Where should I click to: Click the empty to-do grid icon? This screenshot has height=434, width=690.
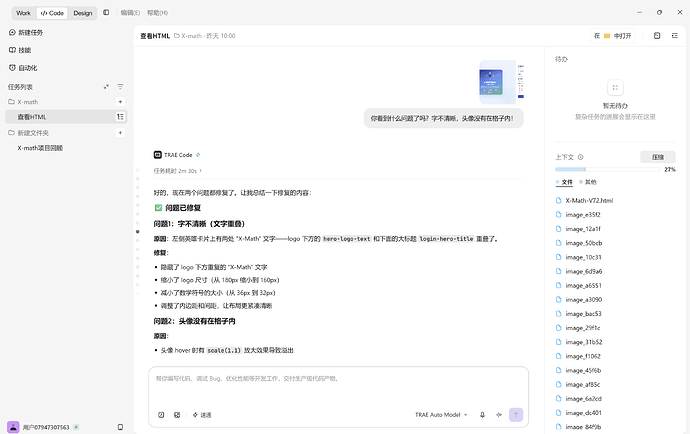pyautogui.click(x=615, y=88)
